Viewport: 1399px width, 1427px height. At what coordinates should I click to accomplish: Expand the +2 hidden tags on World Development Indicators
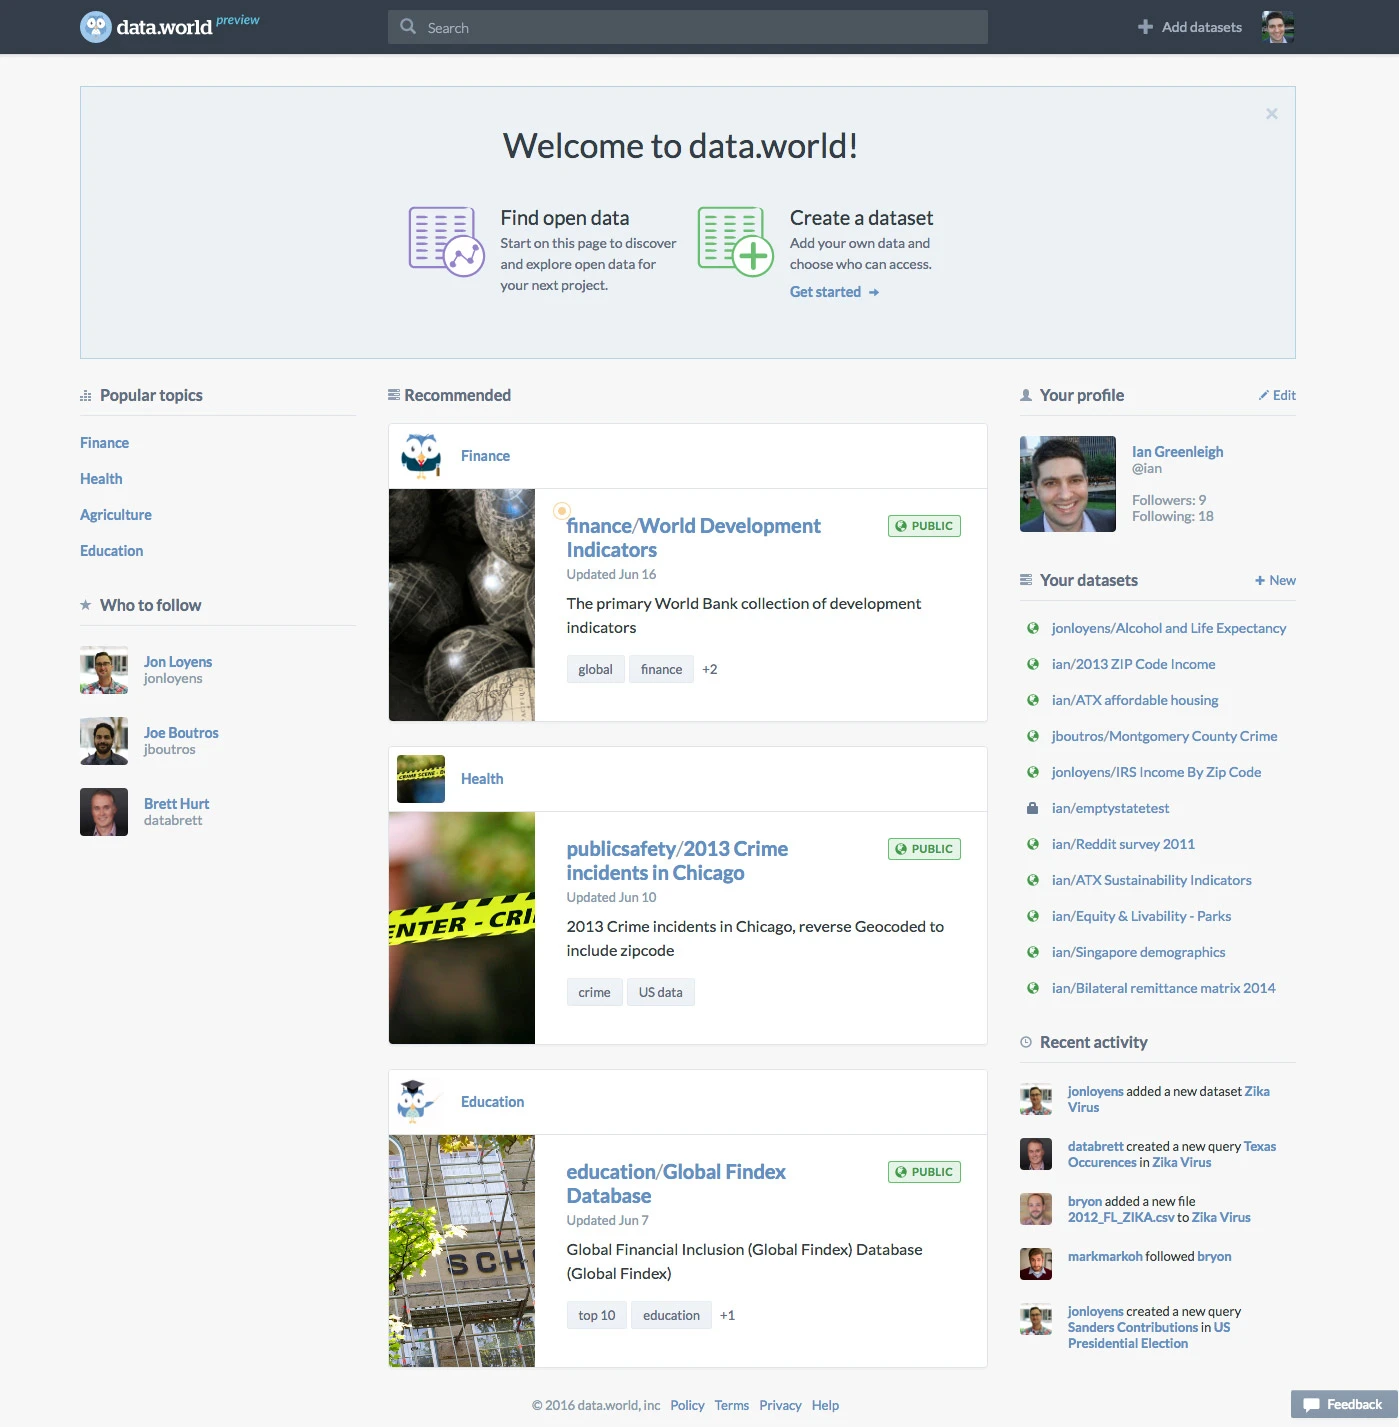point(709,668)
